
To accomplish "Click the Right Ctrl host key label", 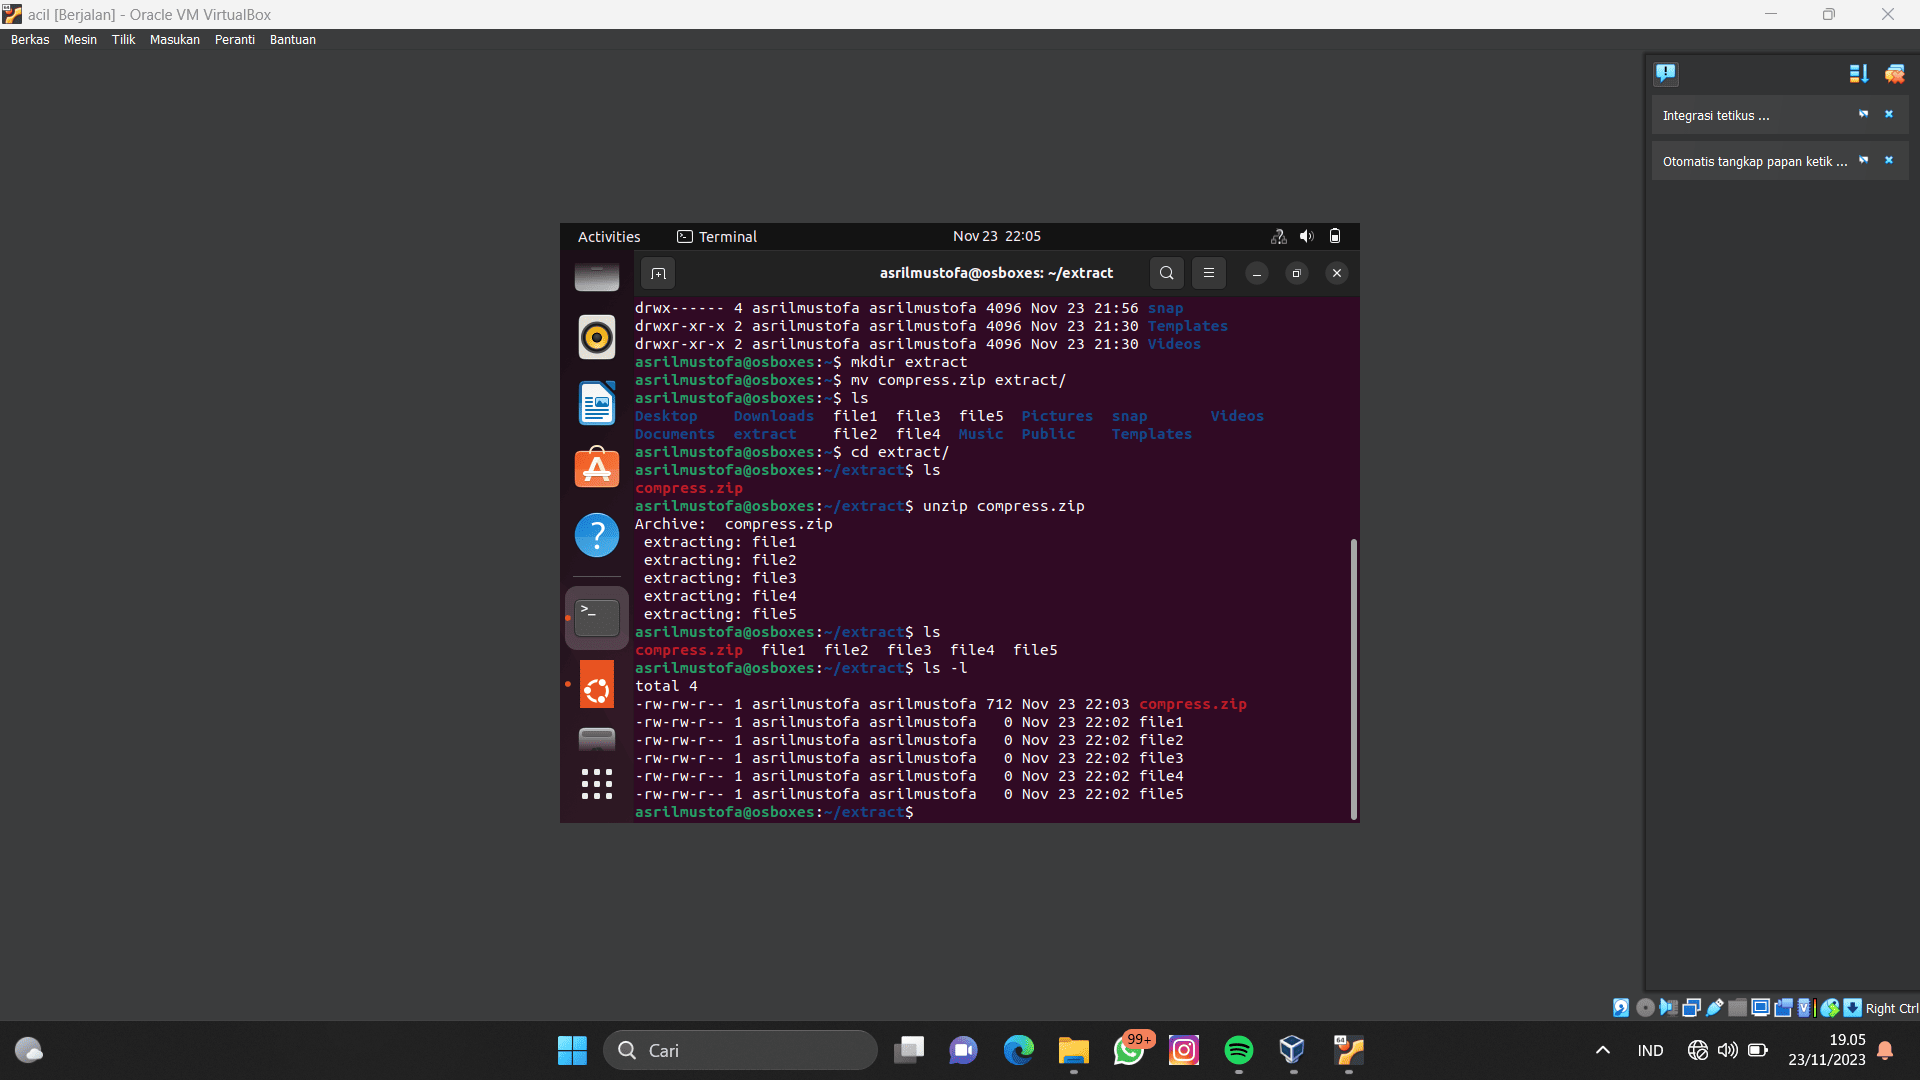I will coord(1892,1009).
